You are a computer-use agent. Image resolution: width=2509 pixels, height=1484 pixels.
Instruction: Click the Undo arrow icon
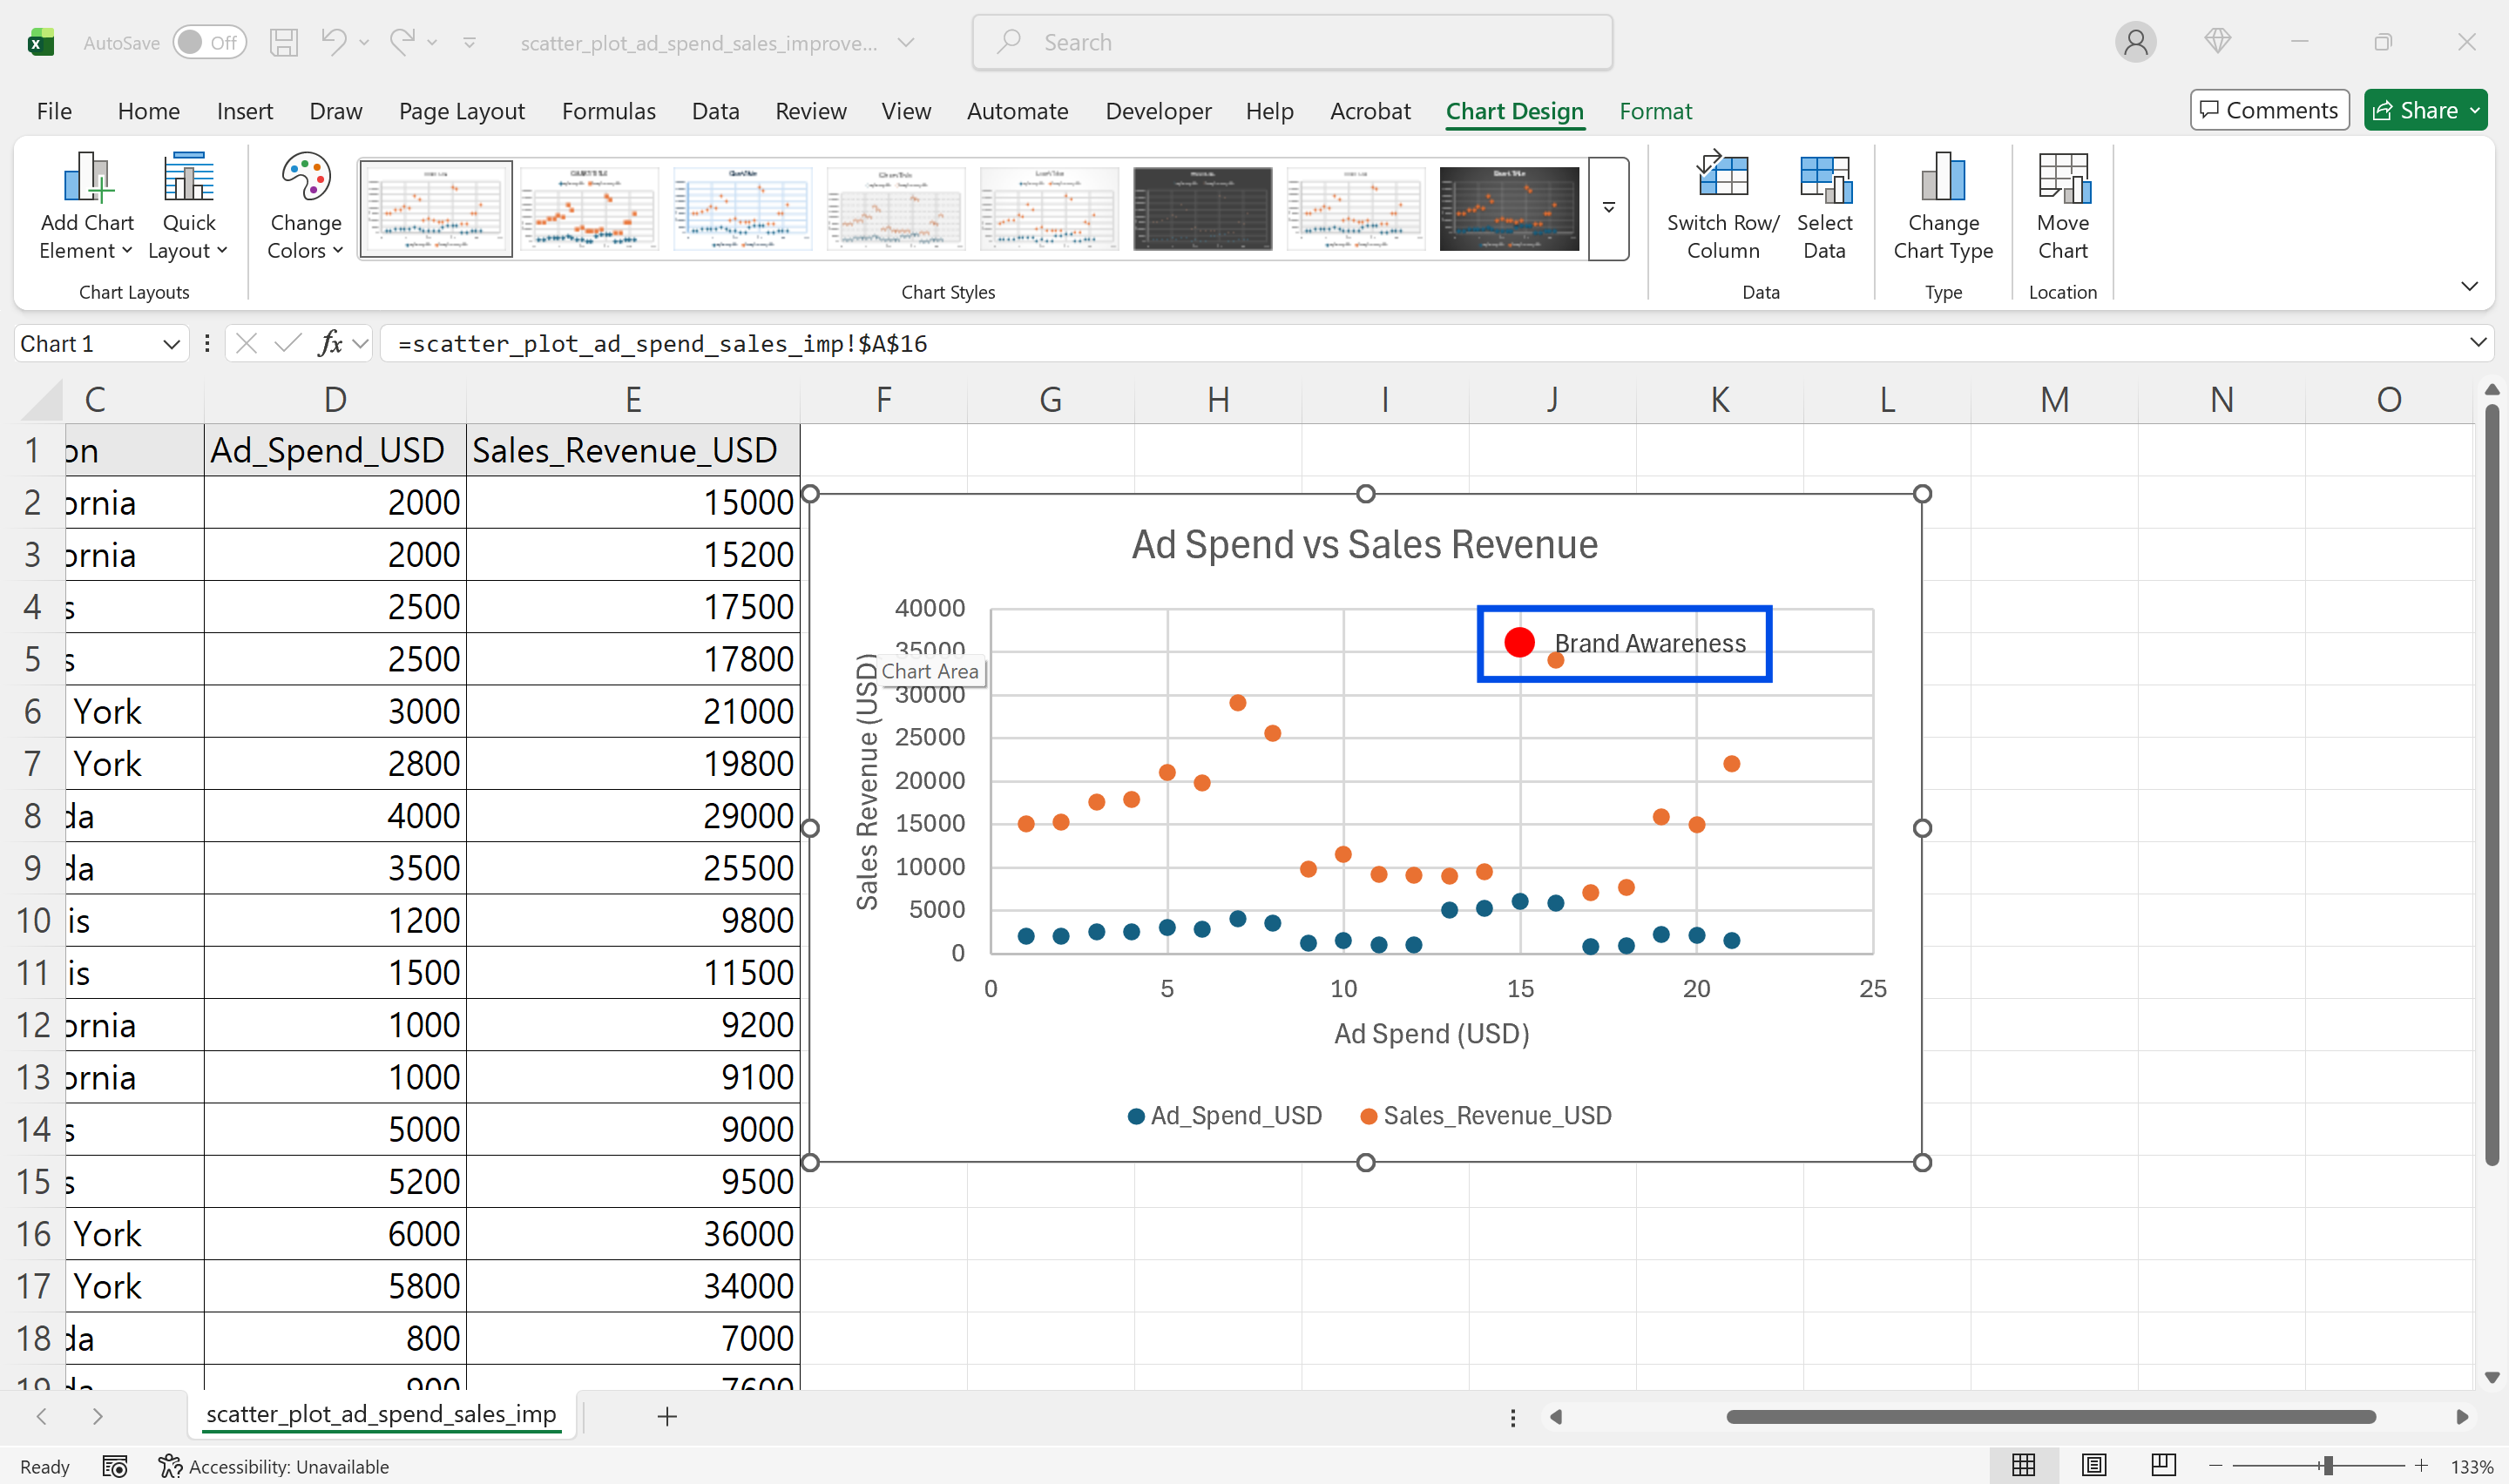pos(333,42)
